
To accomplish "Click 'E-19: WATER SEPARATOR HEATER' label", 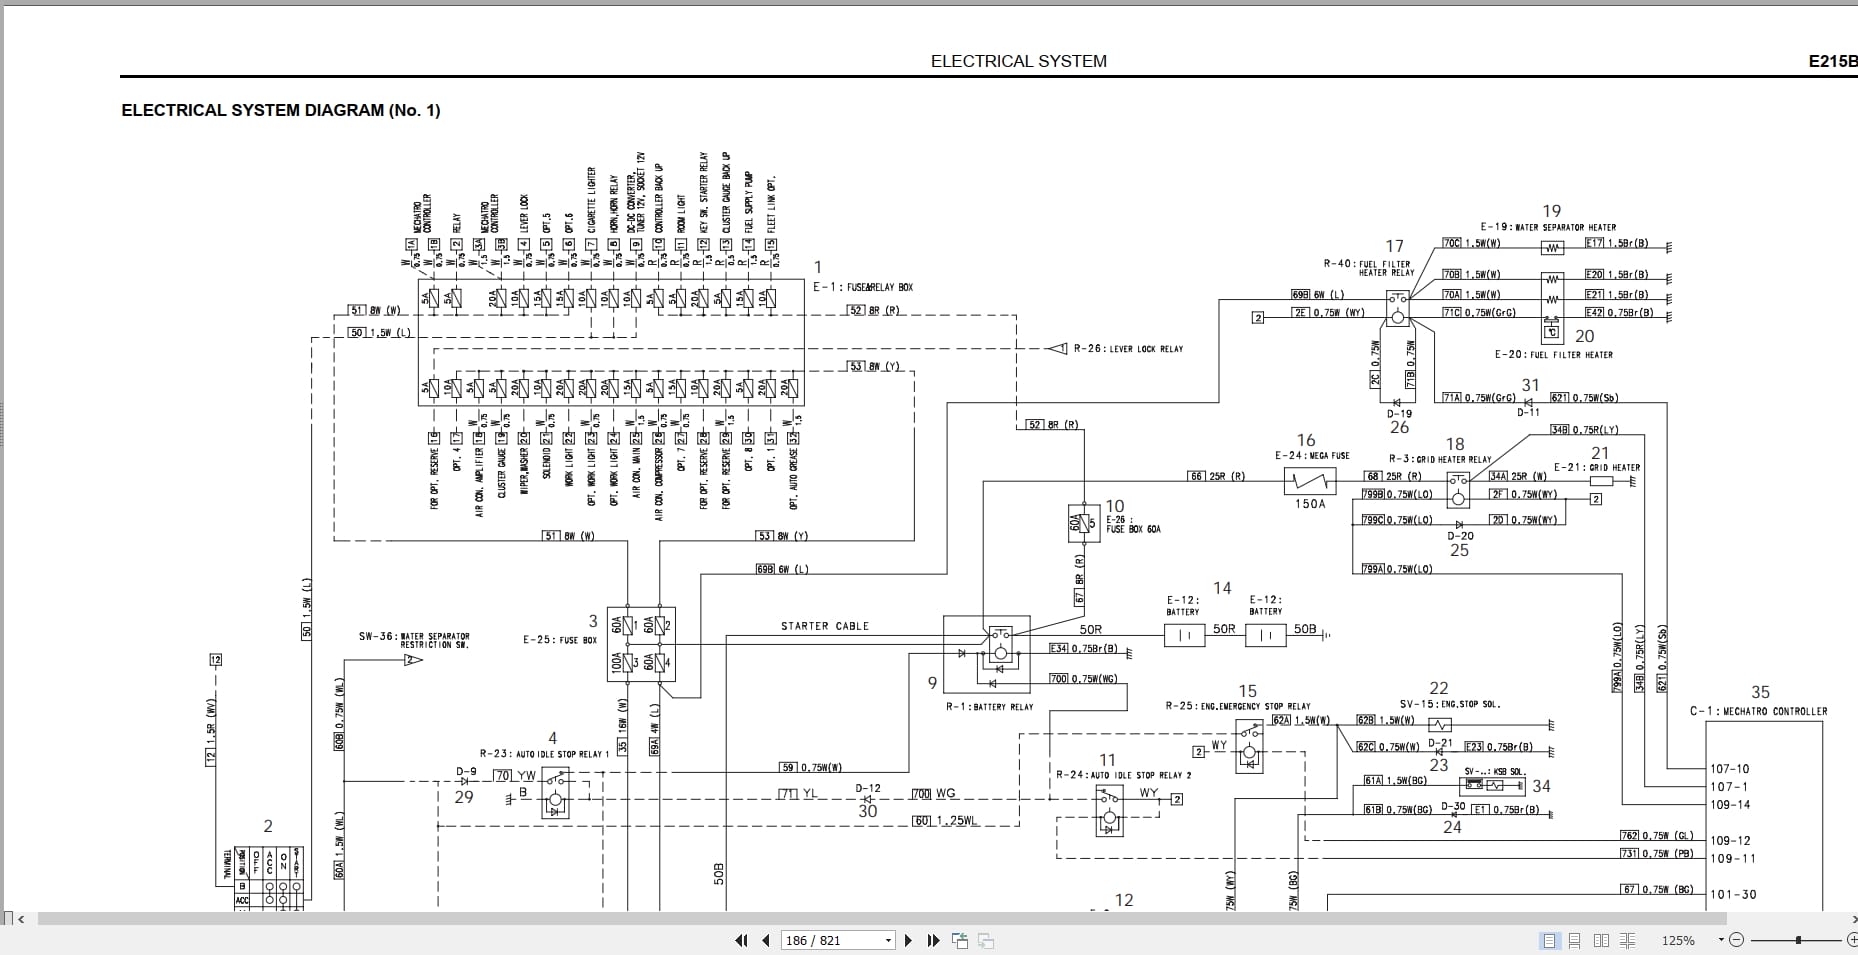I will pos(1548,228).
